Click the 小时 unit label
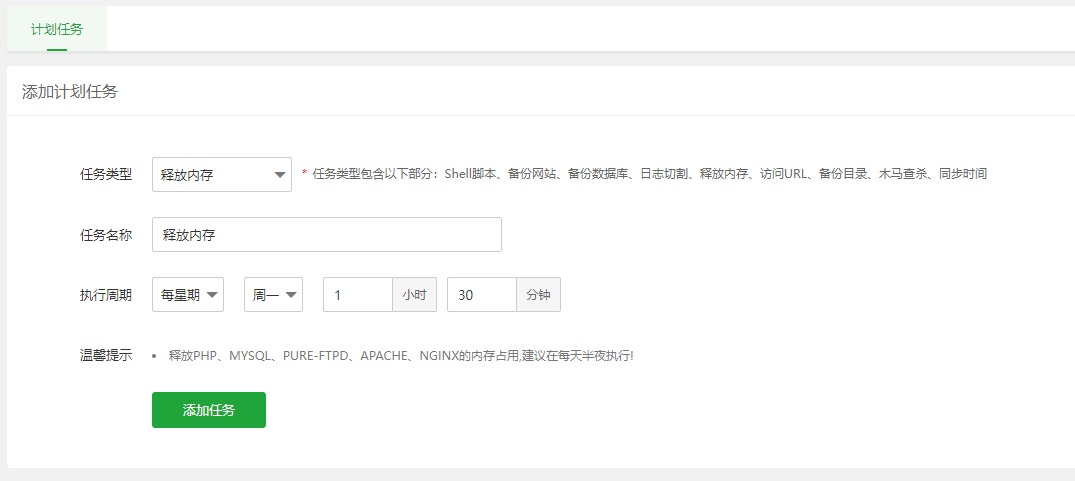Image resolution: width=1075 pixels, height=481 pixels. [414, 295]
